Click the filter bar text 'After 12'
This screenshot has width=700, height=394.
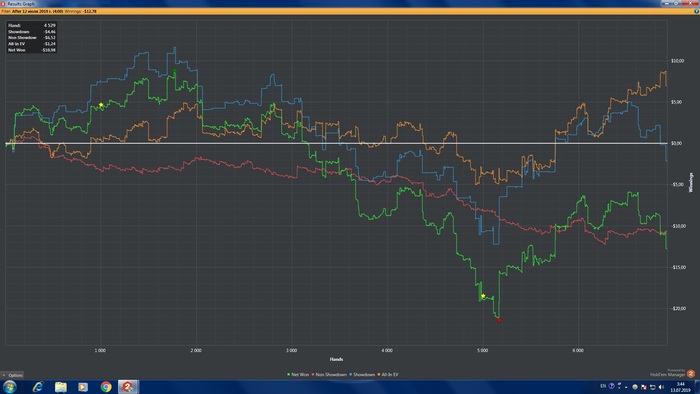[18, 11]
